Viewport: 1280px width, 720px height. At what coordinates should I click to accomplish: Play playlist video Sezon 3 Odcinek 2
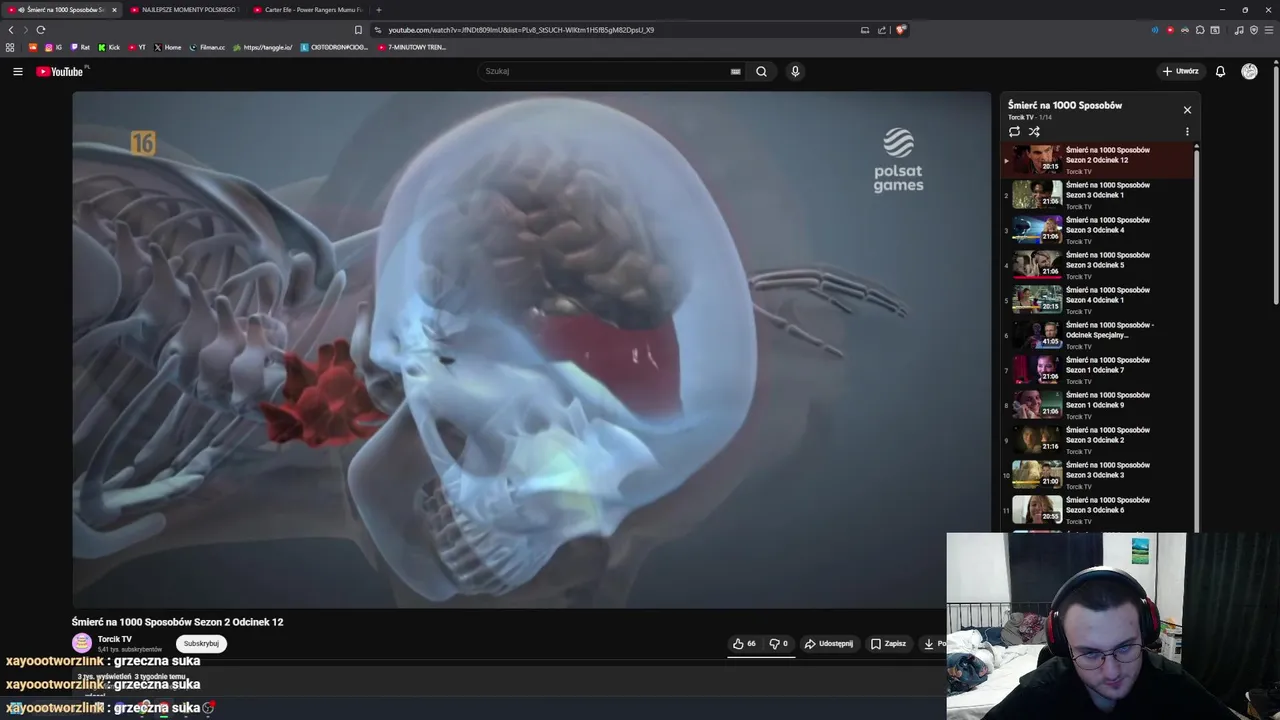pyautogui.click(x=1097, y=440)
